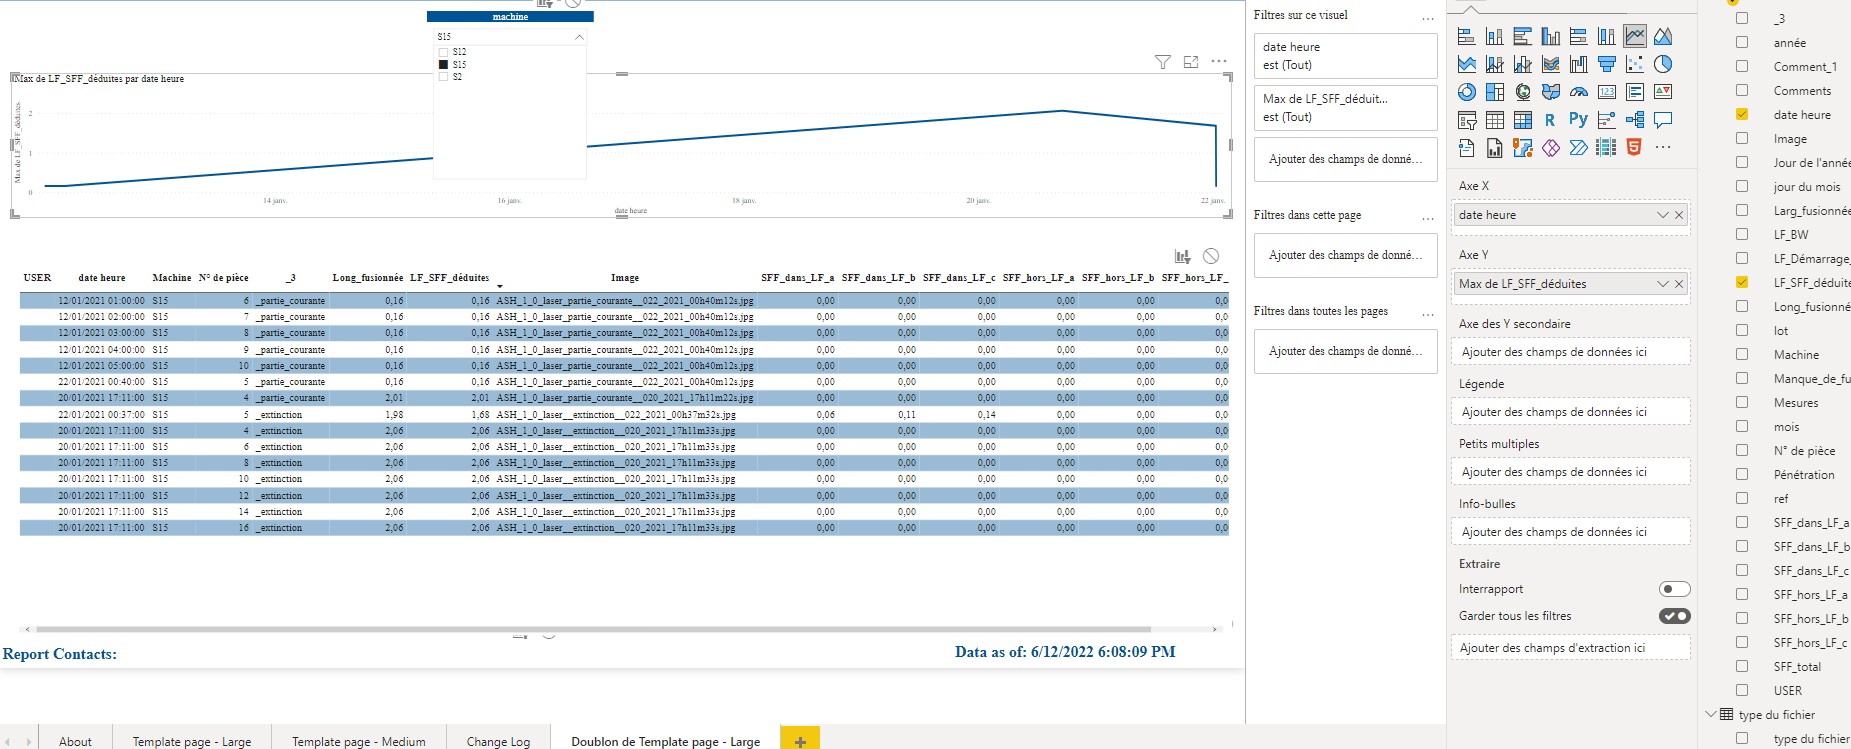
Task: Collapse the machine slicer dropdown chevron
Action: click(x=579, y=37)
